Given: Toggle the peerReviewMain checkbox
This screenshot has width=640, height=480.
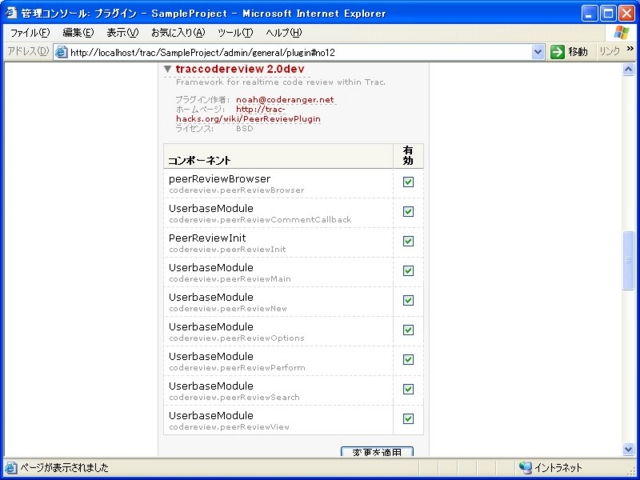Looking at the screenshot, I should 408,271.
